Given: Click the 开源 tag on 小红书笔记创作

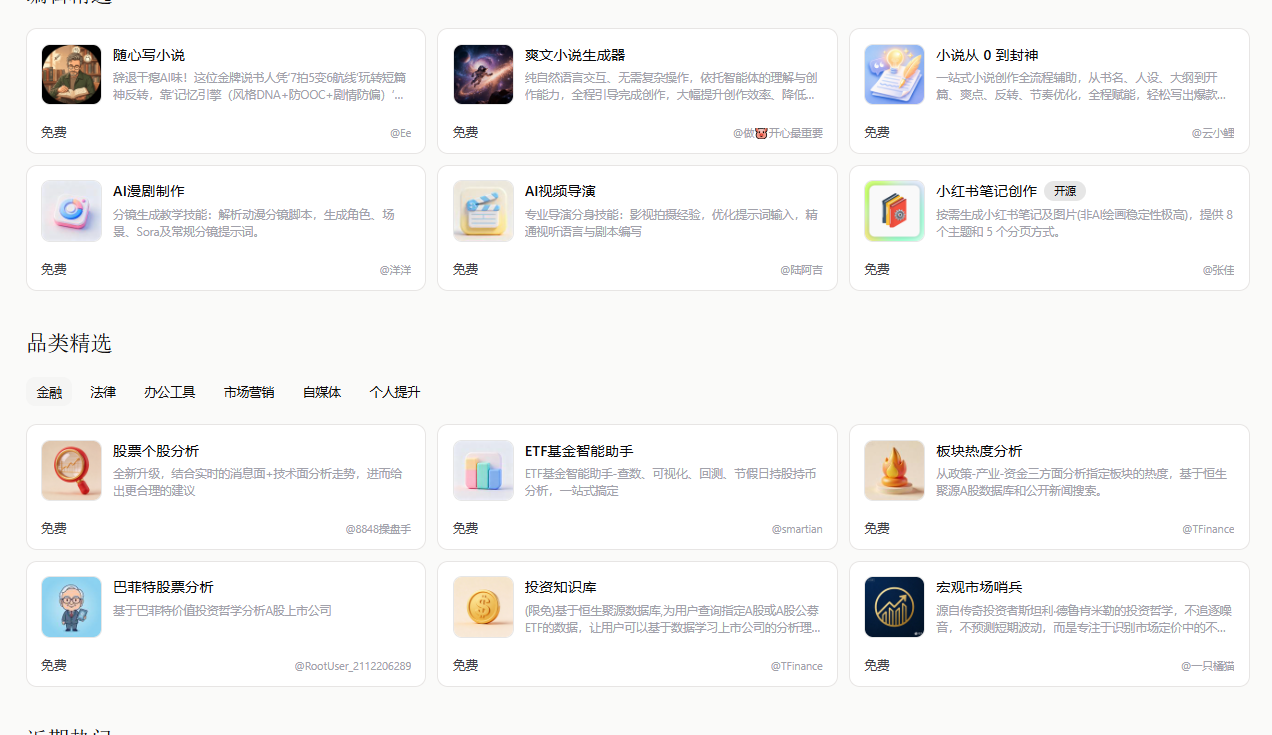Looking at the screenshot, I should [x=1064, y=191].
